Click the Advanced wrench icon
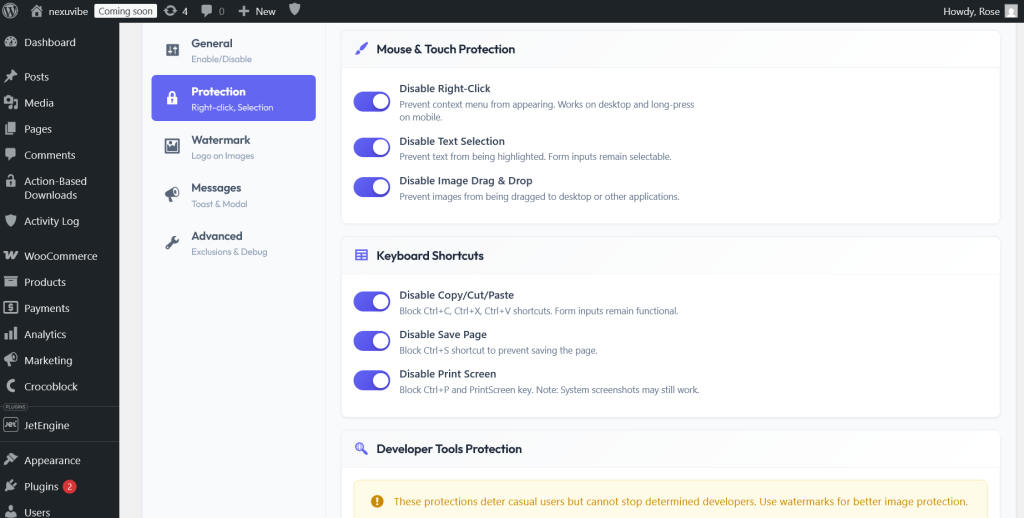The height and width of the screenshot is (518, 1024). click(172, 242)
